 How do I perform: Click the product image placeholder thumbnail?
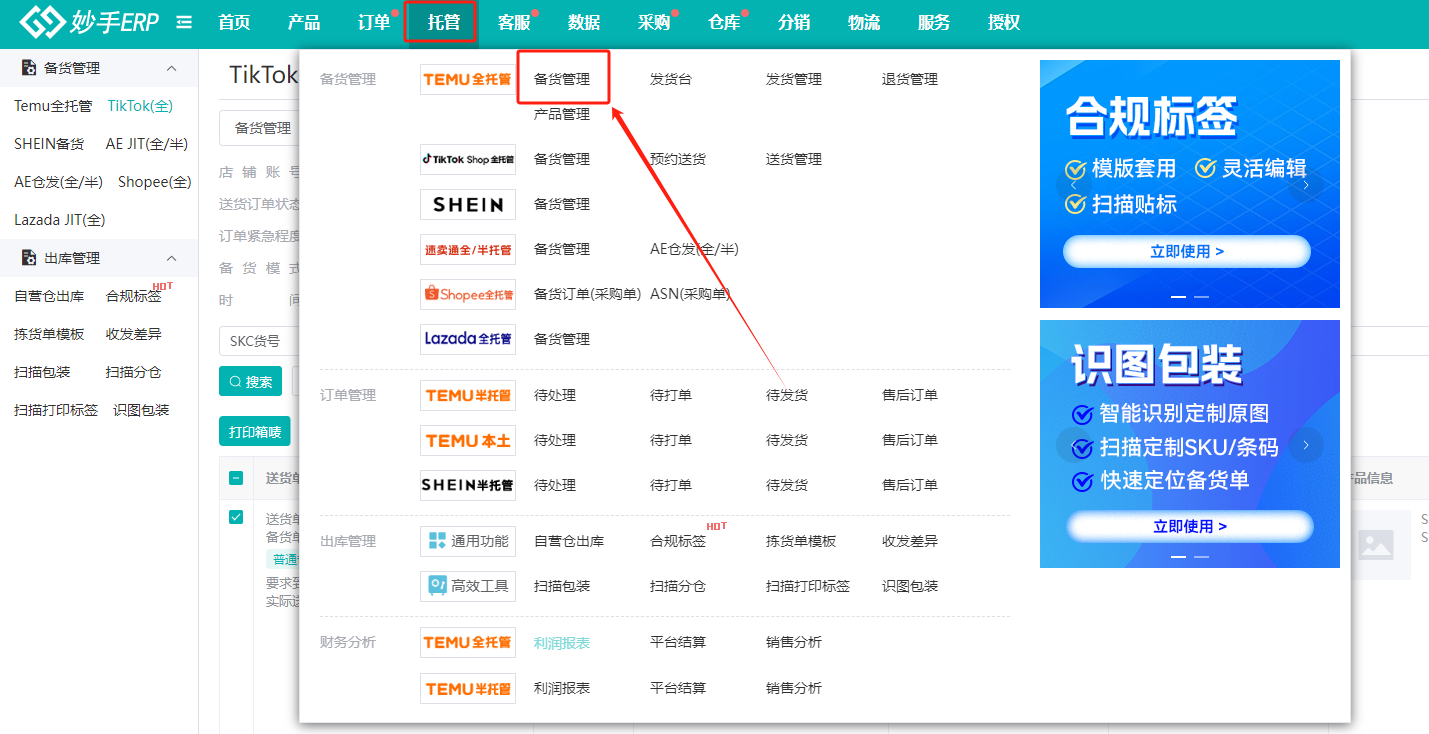pos(1376,545)
